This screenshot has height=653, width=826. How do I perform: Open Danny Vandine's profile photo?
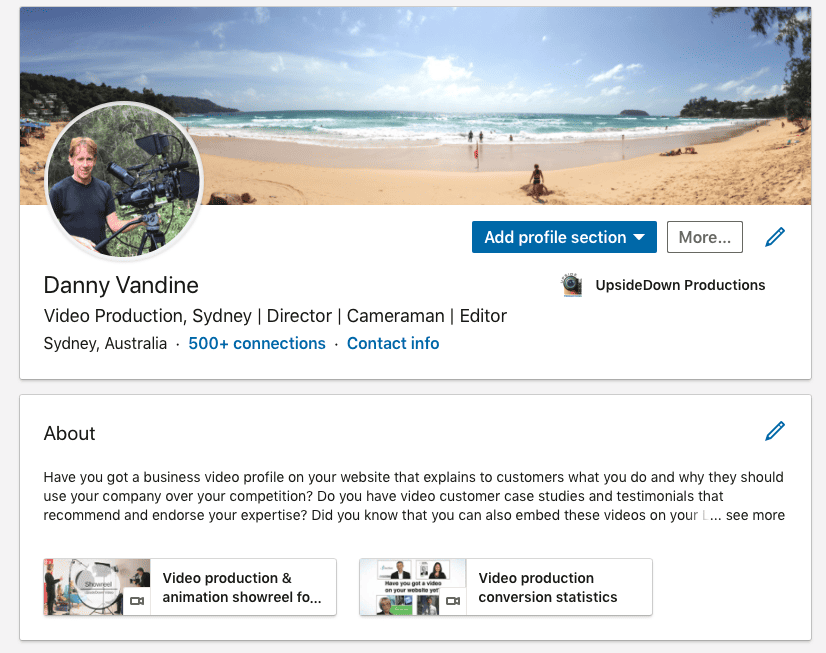point(124,180)
